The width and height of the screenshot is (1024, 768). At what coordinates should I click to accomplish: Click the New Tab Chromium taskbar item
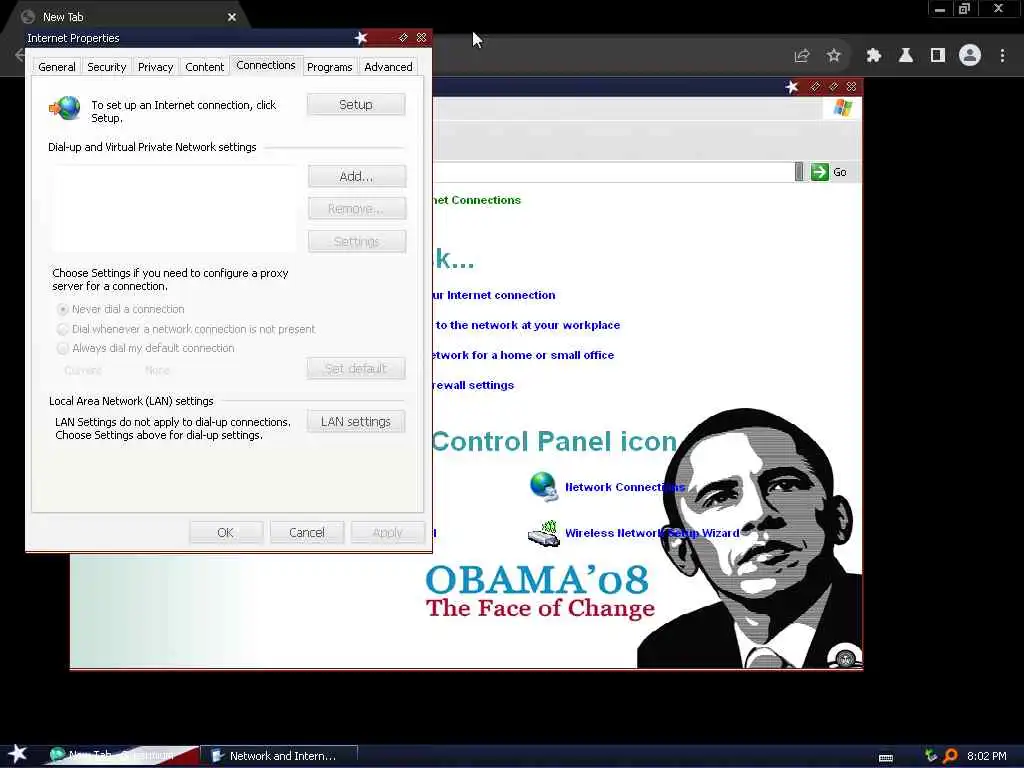coord(121,756)
